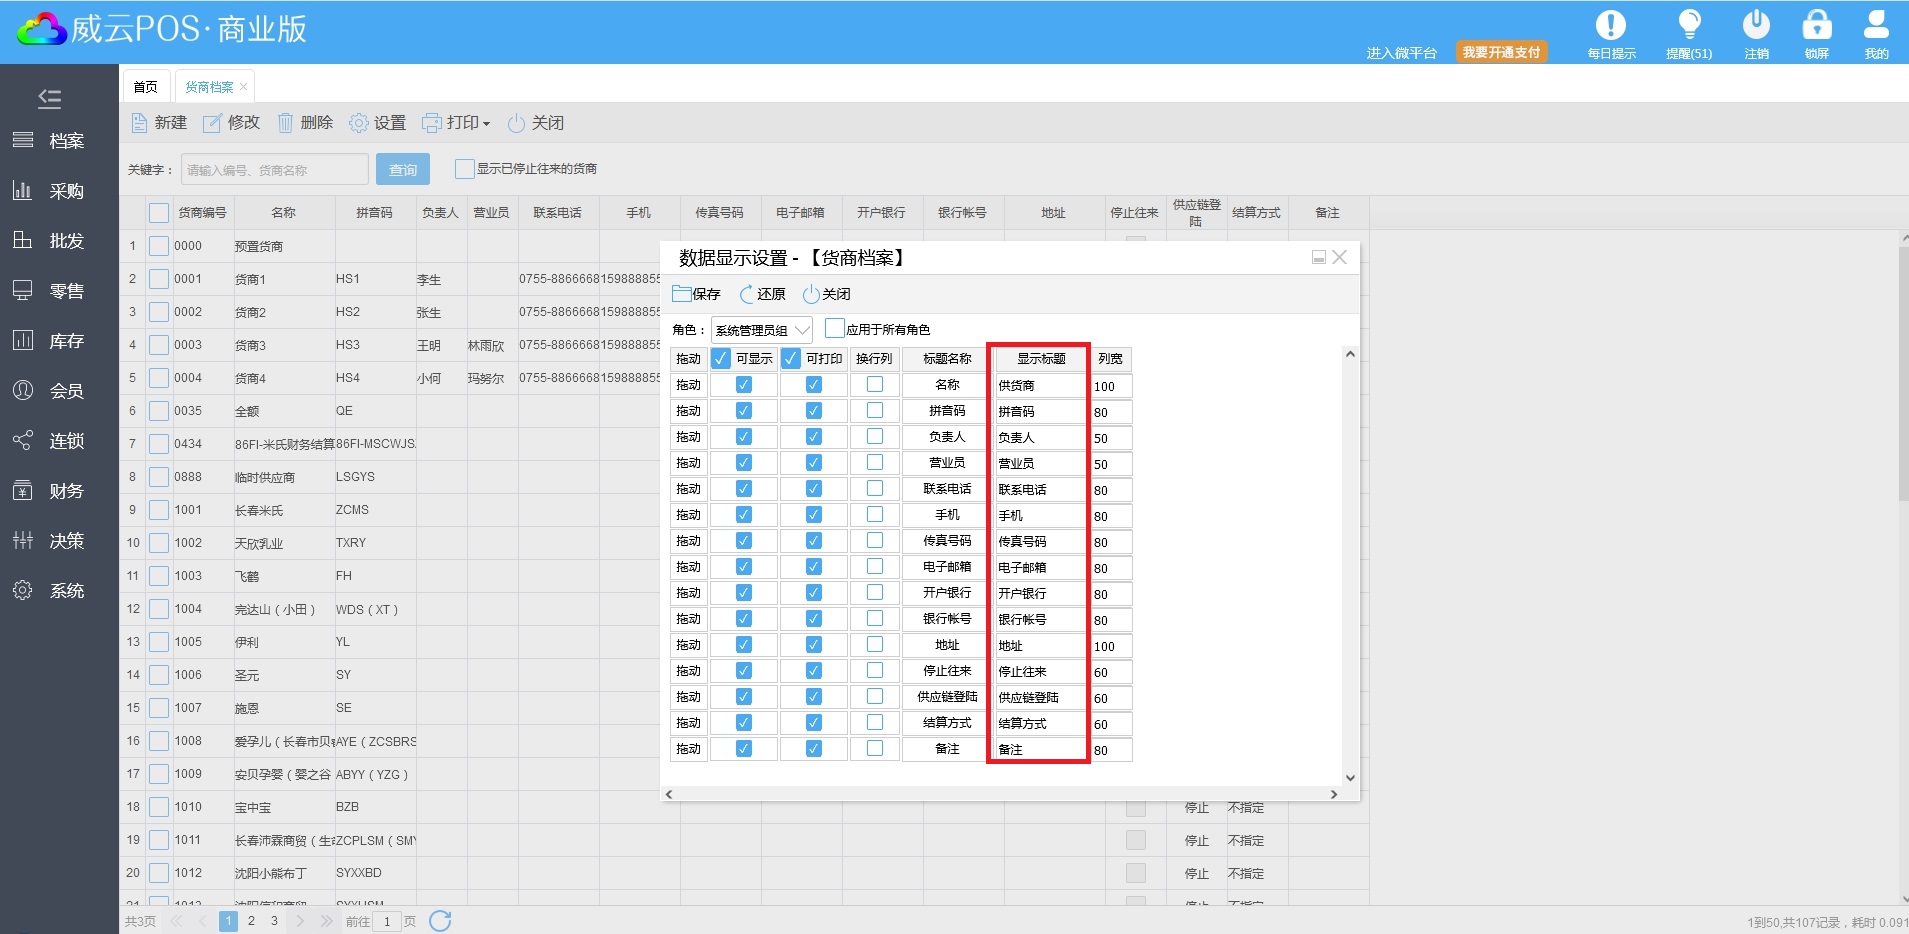Viewport: 1909px width, 934px height.
Task: Click the refresh icon in pagination bar
Action: click(440, 921)
